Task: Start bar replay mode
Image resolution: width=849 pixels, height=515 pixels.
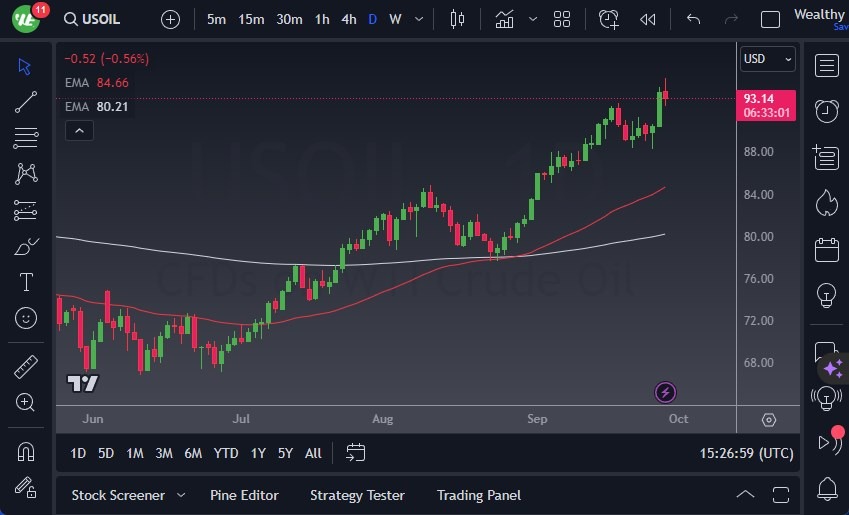Action: point(648,19)
